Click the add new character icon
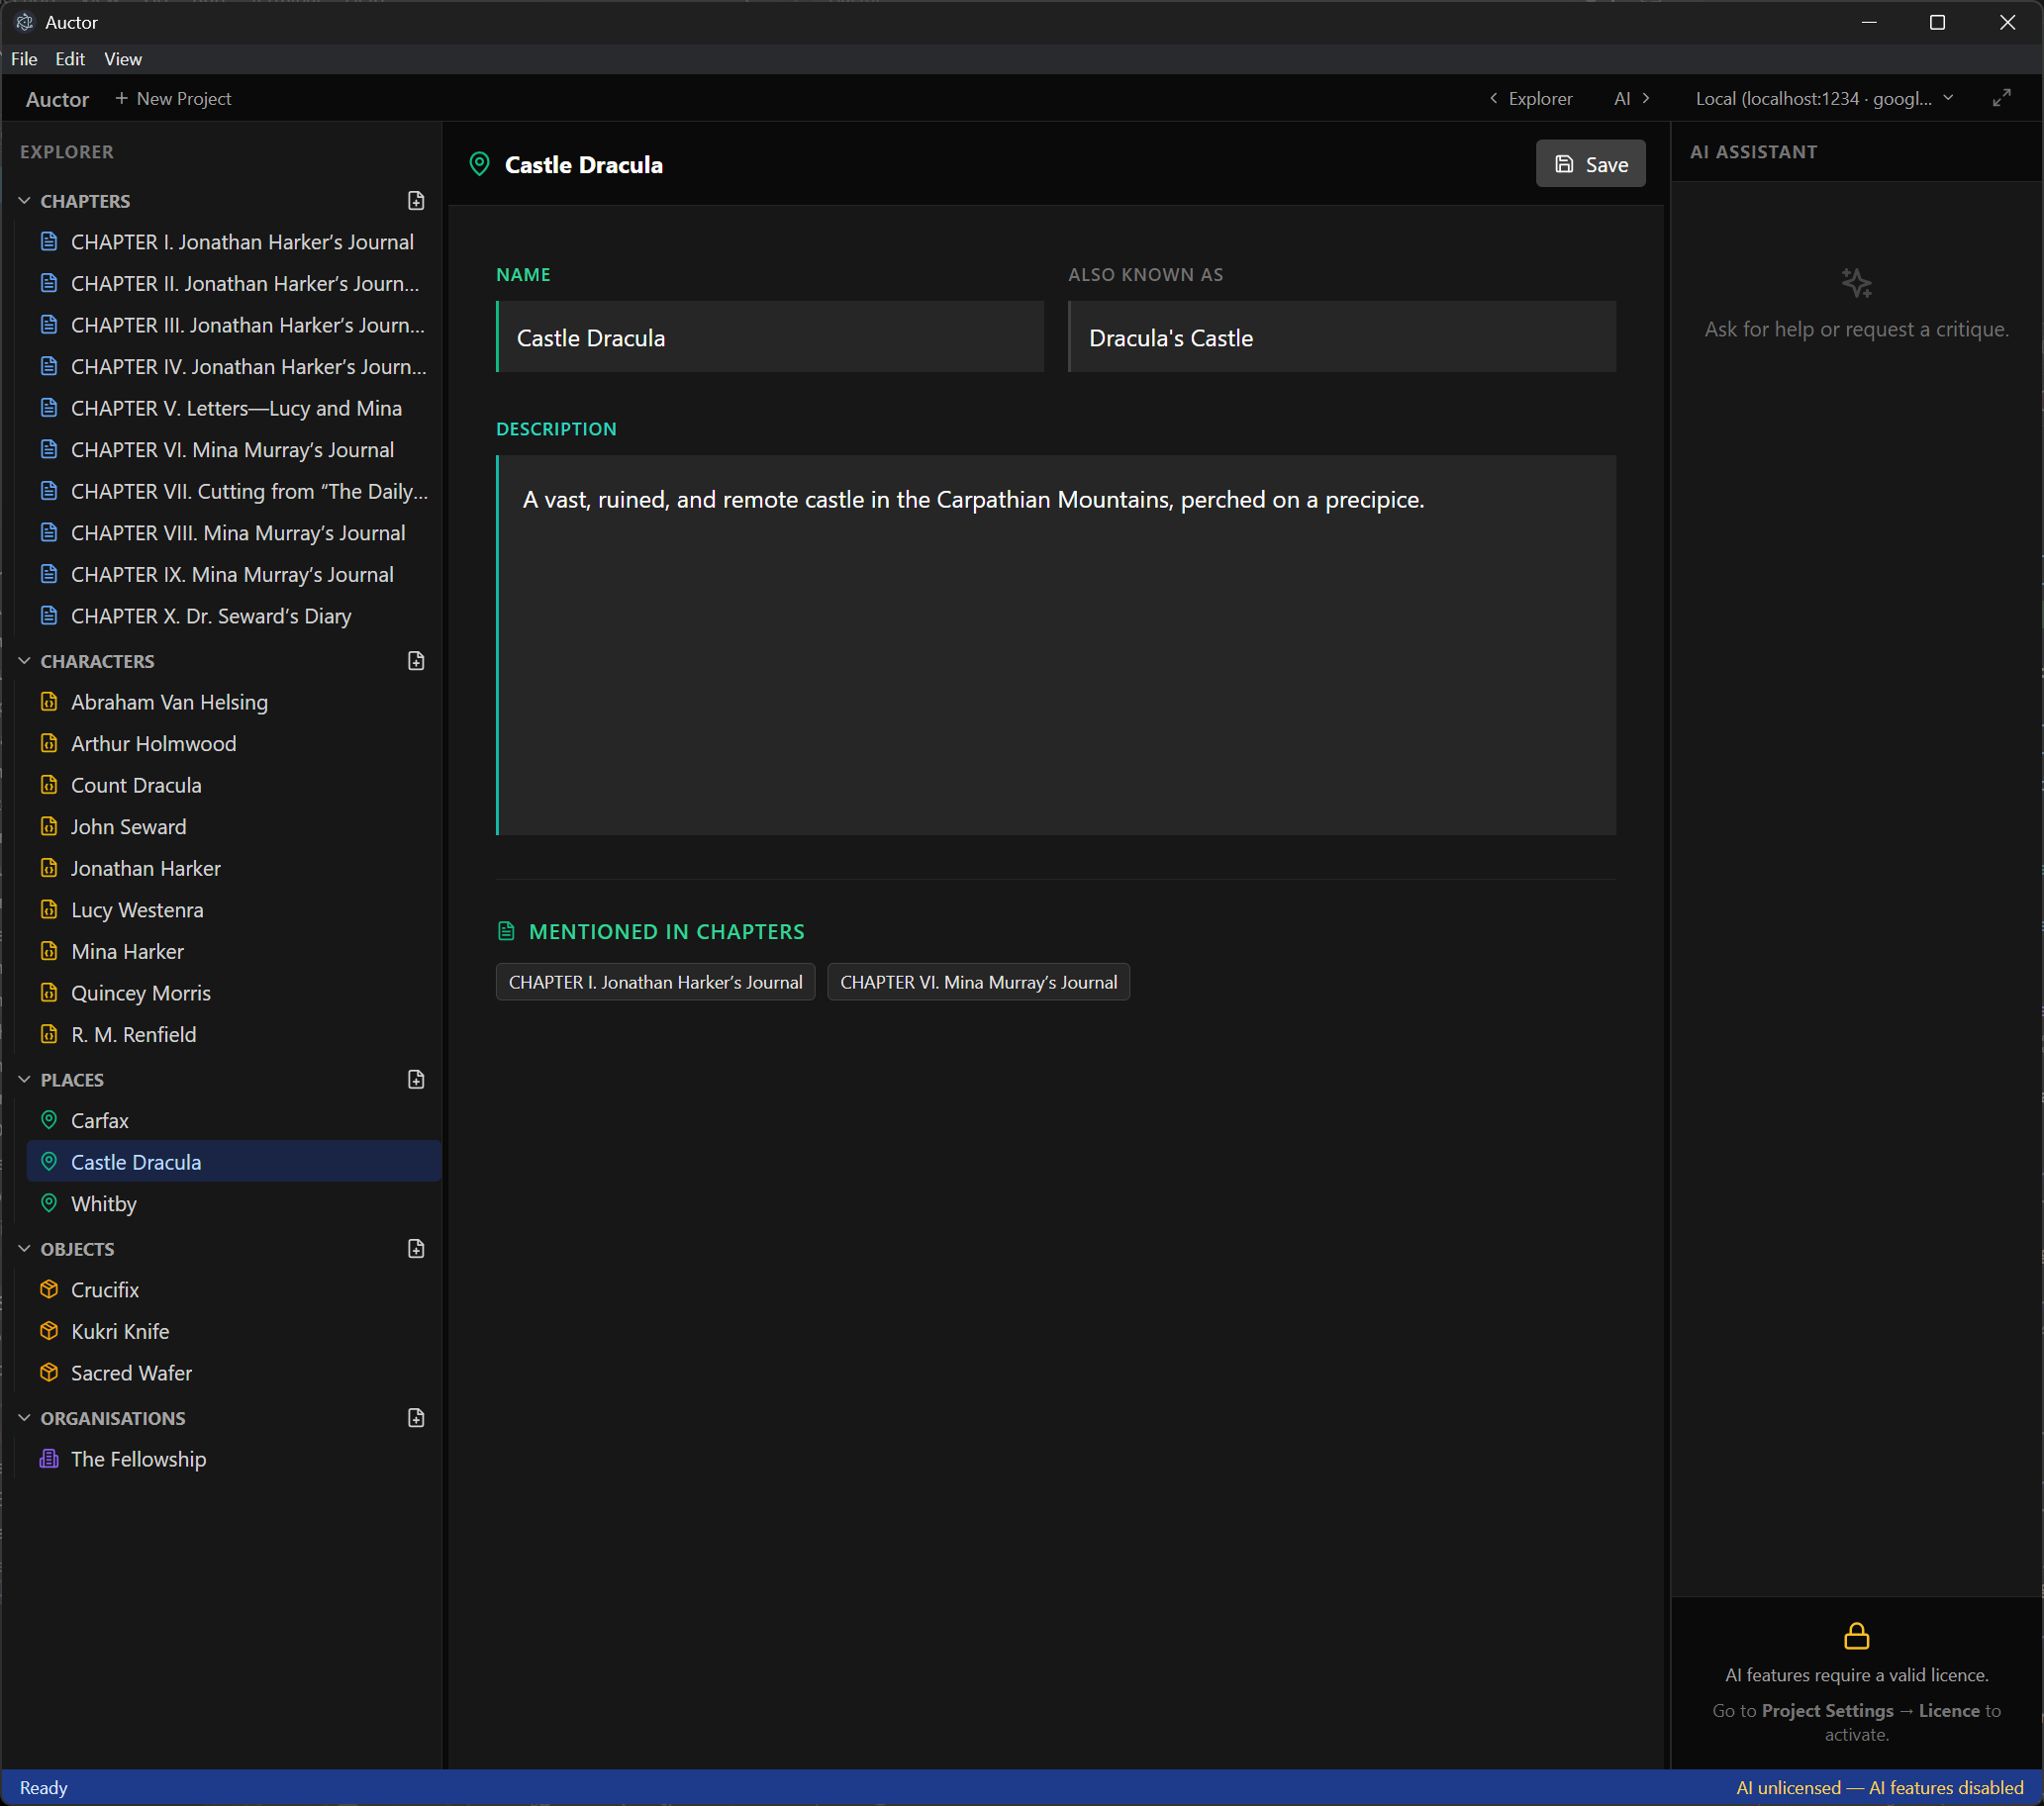 click(416, 661)
